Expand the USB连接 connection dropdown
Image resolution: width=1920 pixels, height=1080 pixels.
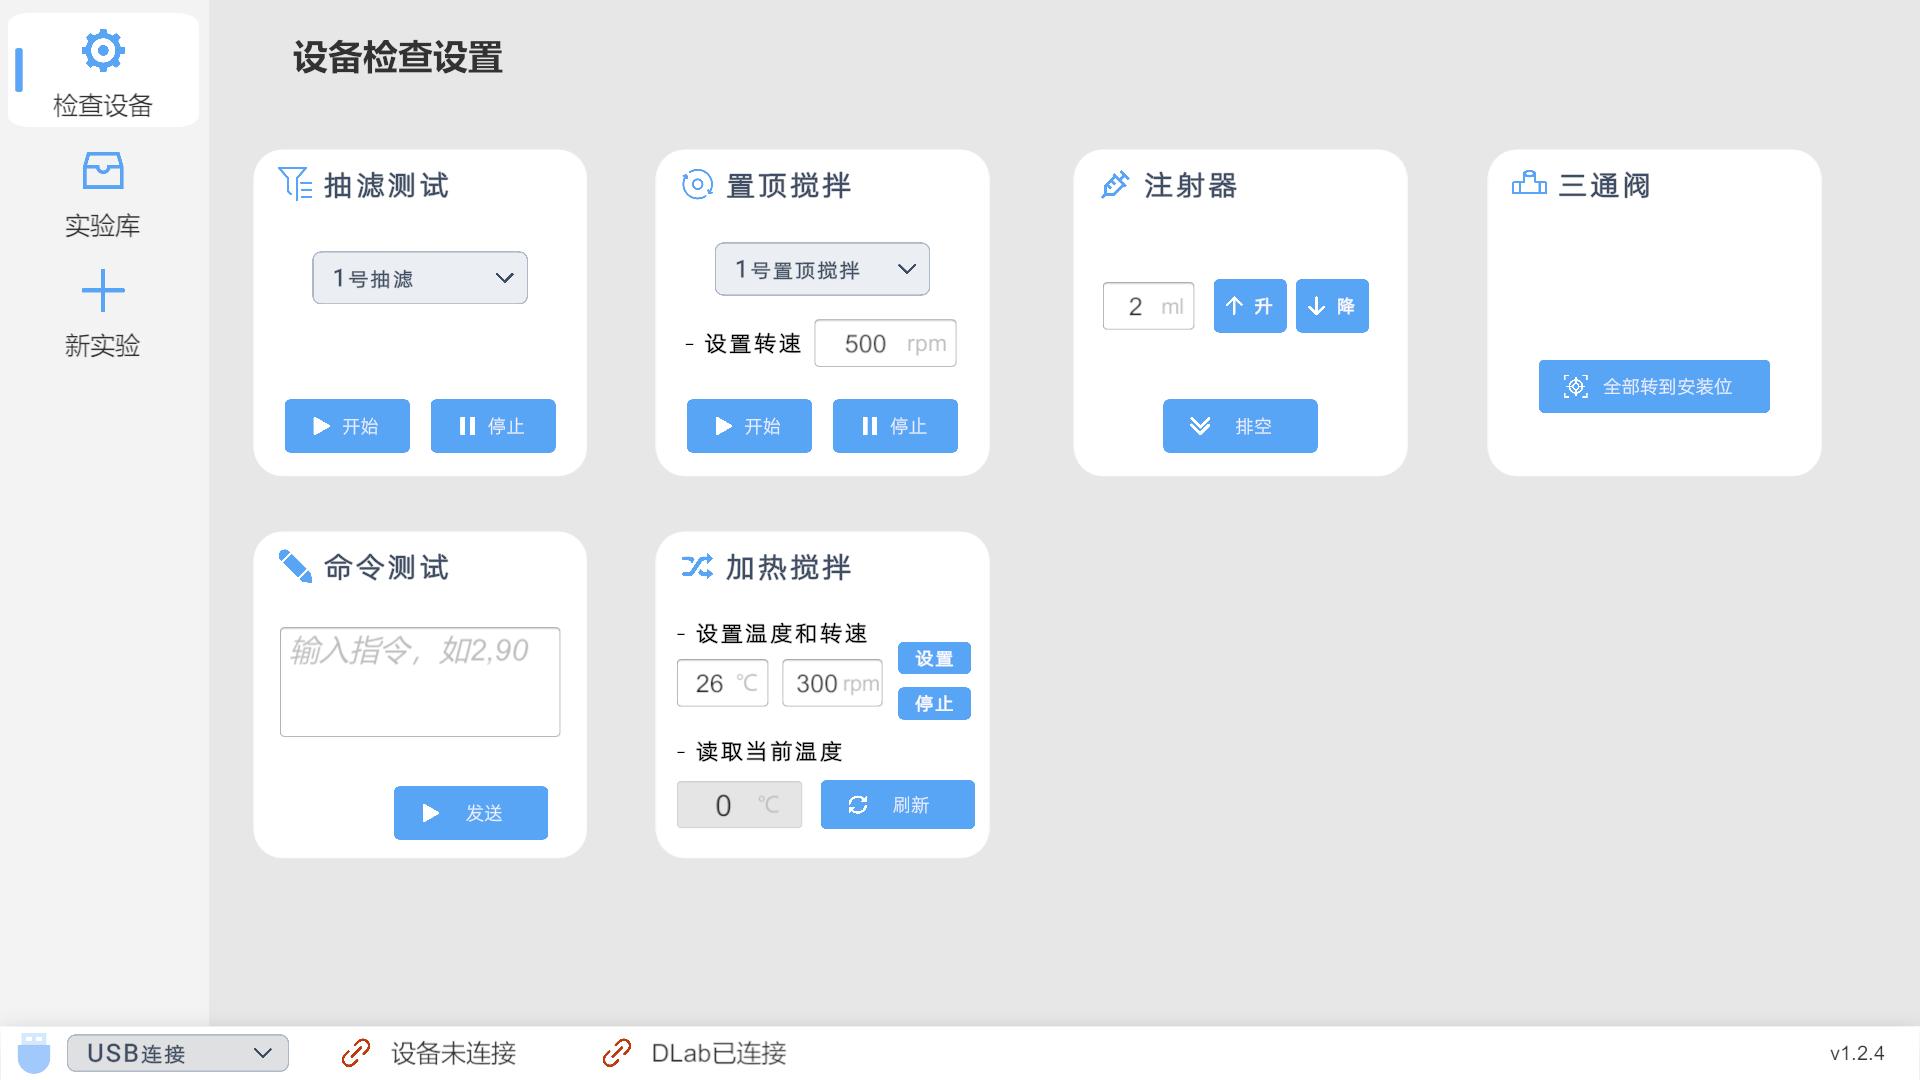coord(177,1052)
